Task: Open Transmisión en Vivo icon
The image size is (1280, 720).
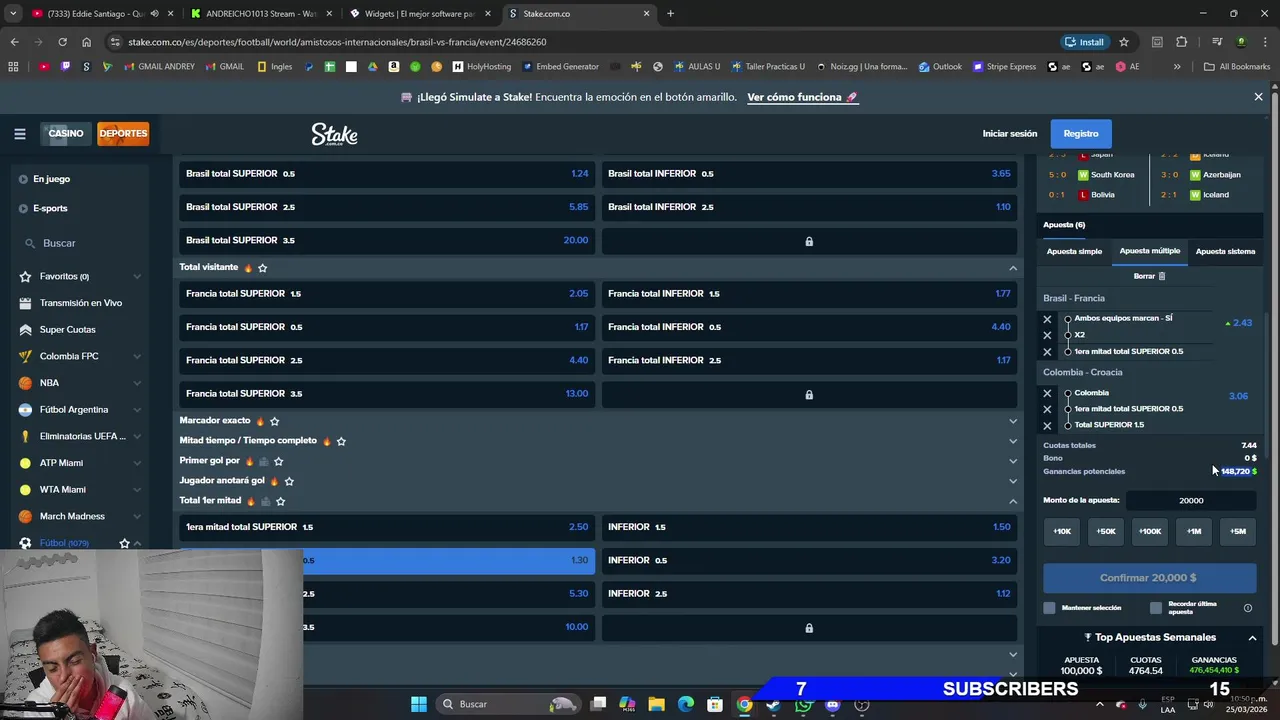Action: (25, 303)
